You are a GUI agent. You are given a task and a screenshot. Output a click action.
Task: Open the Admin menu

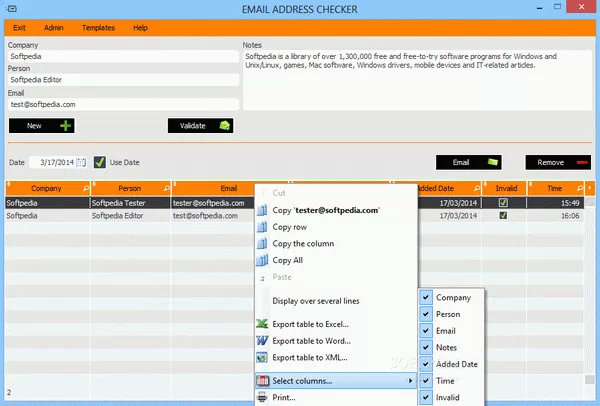pos(54,28)
